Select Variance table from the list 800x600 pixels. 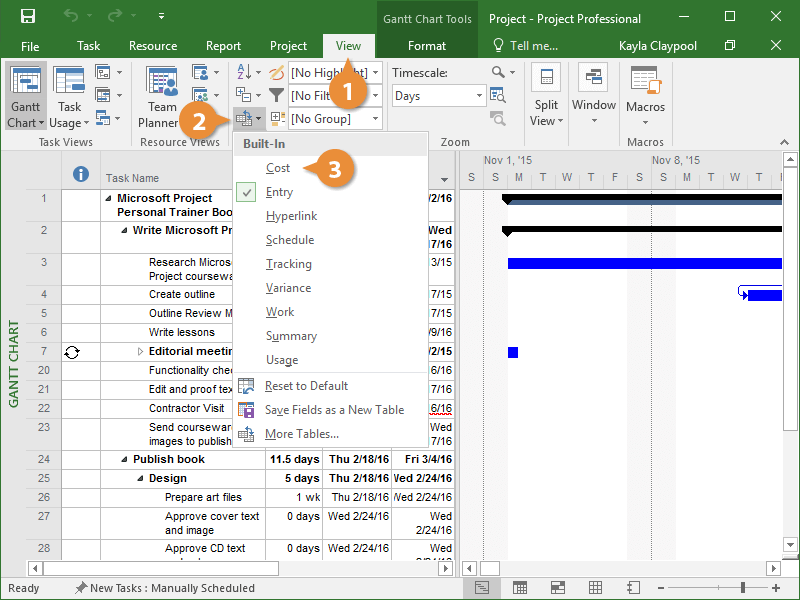[288, 288]
